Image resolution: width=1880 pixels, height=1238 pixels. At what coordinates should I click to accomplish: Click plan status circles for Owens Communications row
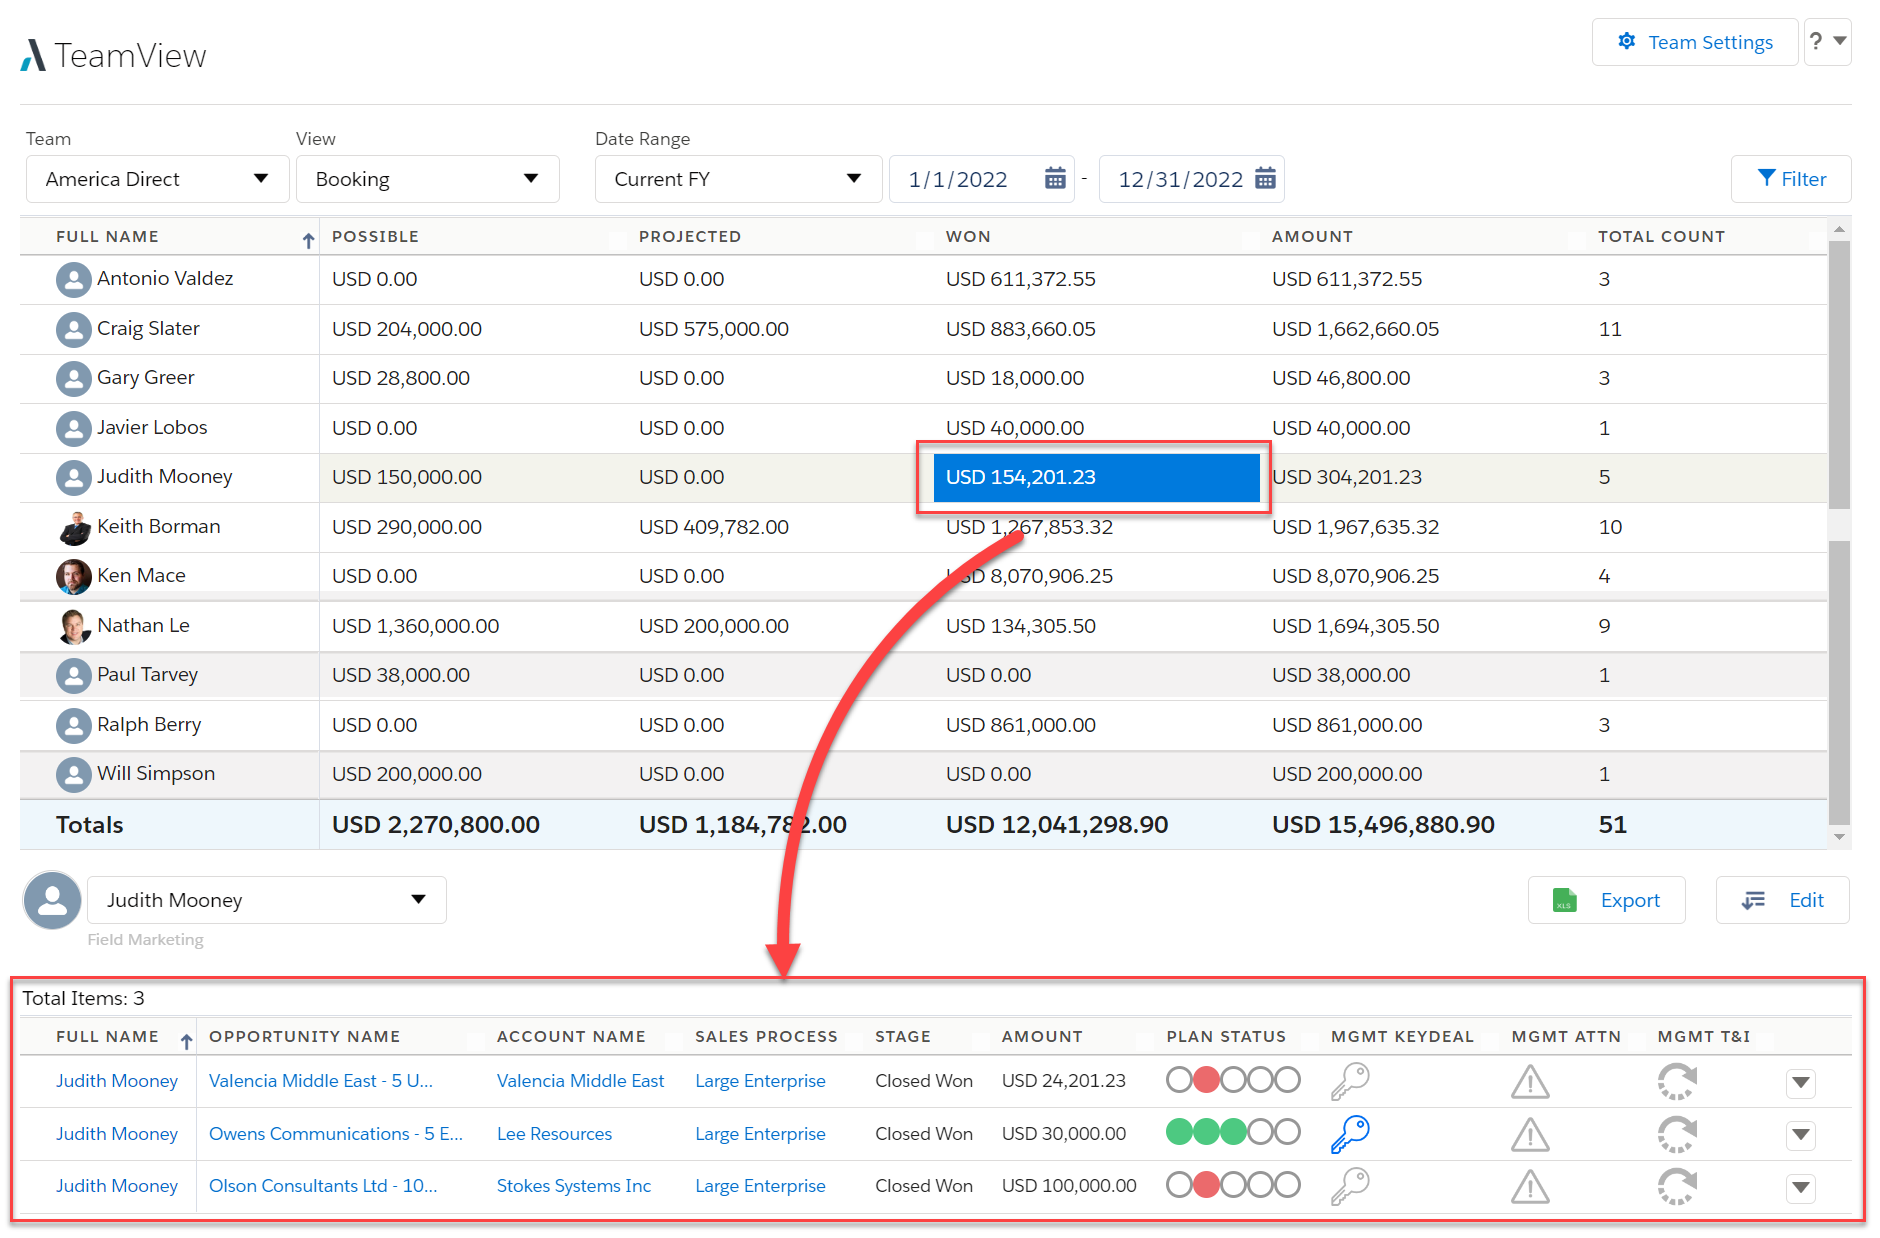pos(1233,1132)
